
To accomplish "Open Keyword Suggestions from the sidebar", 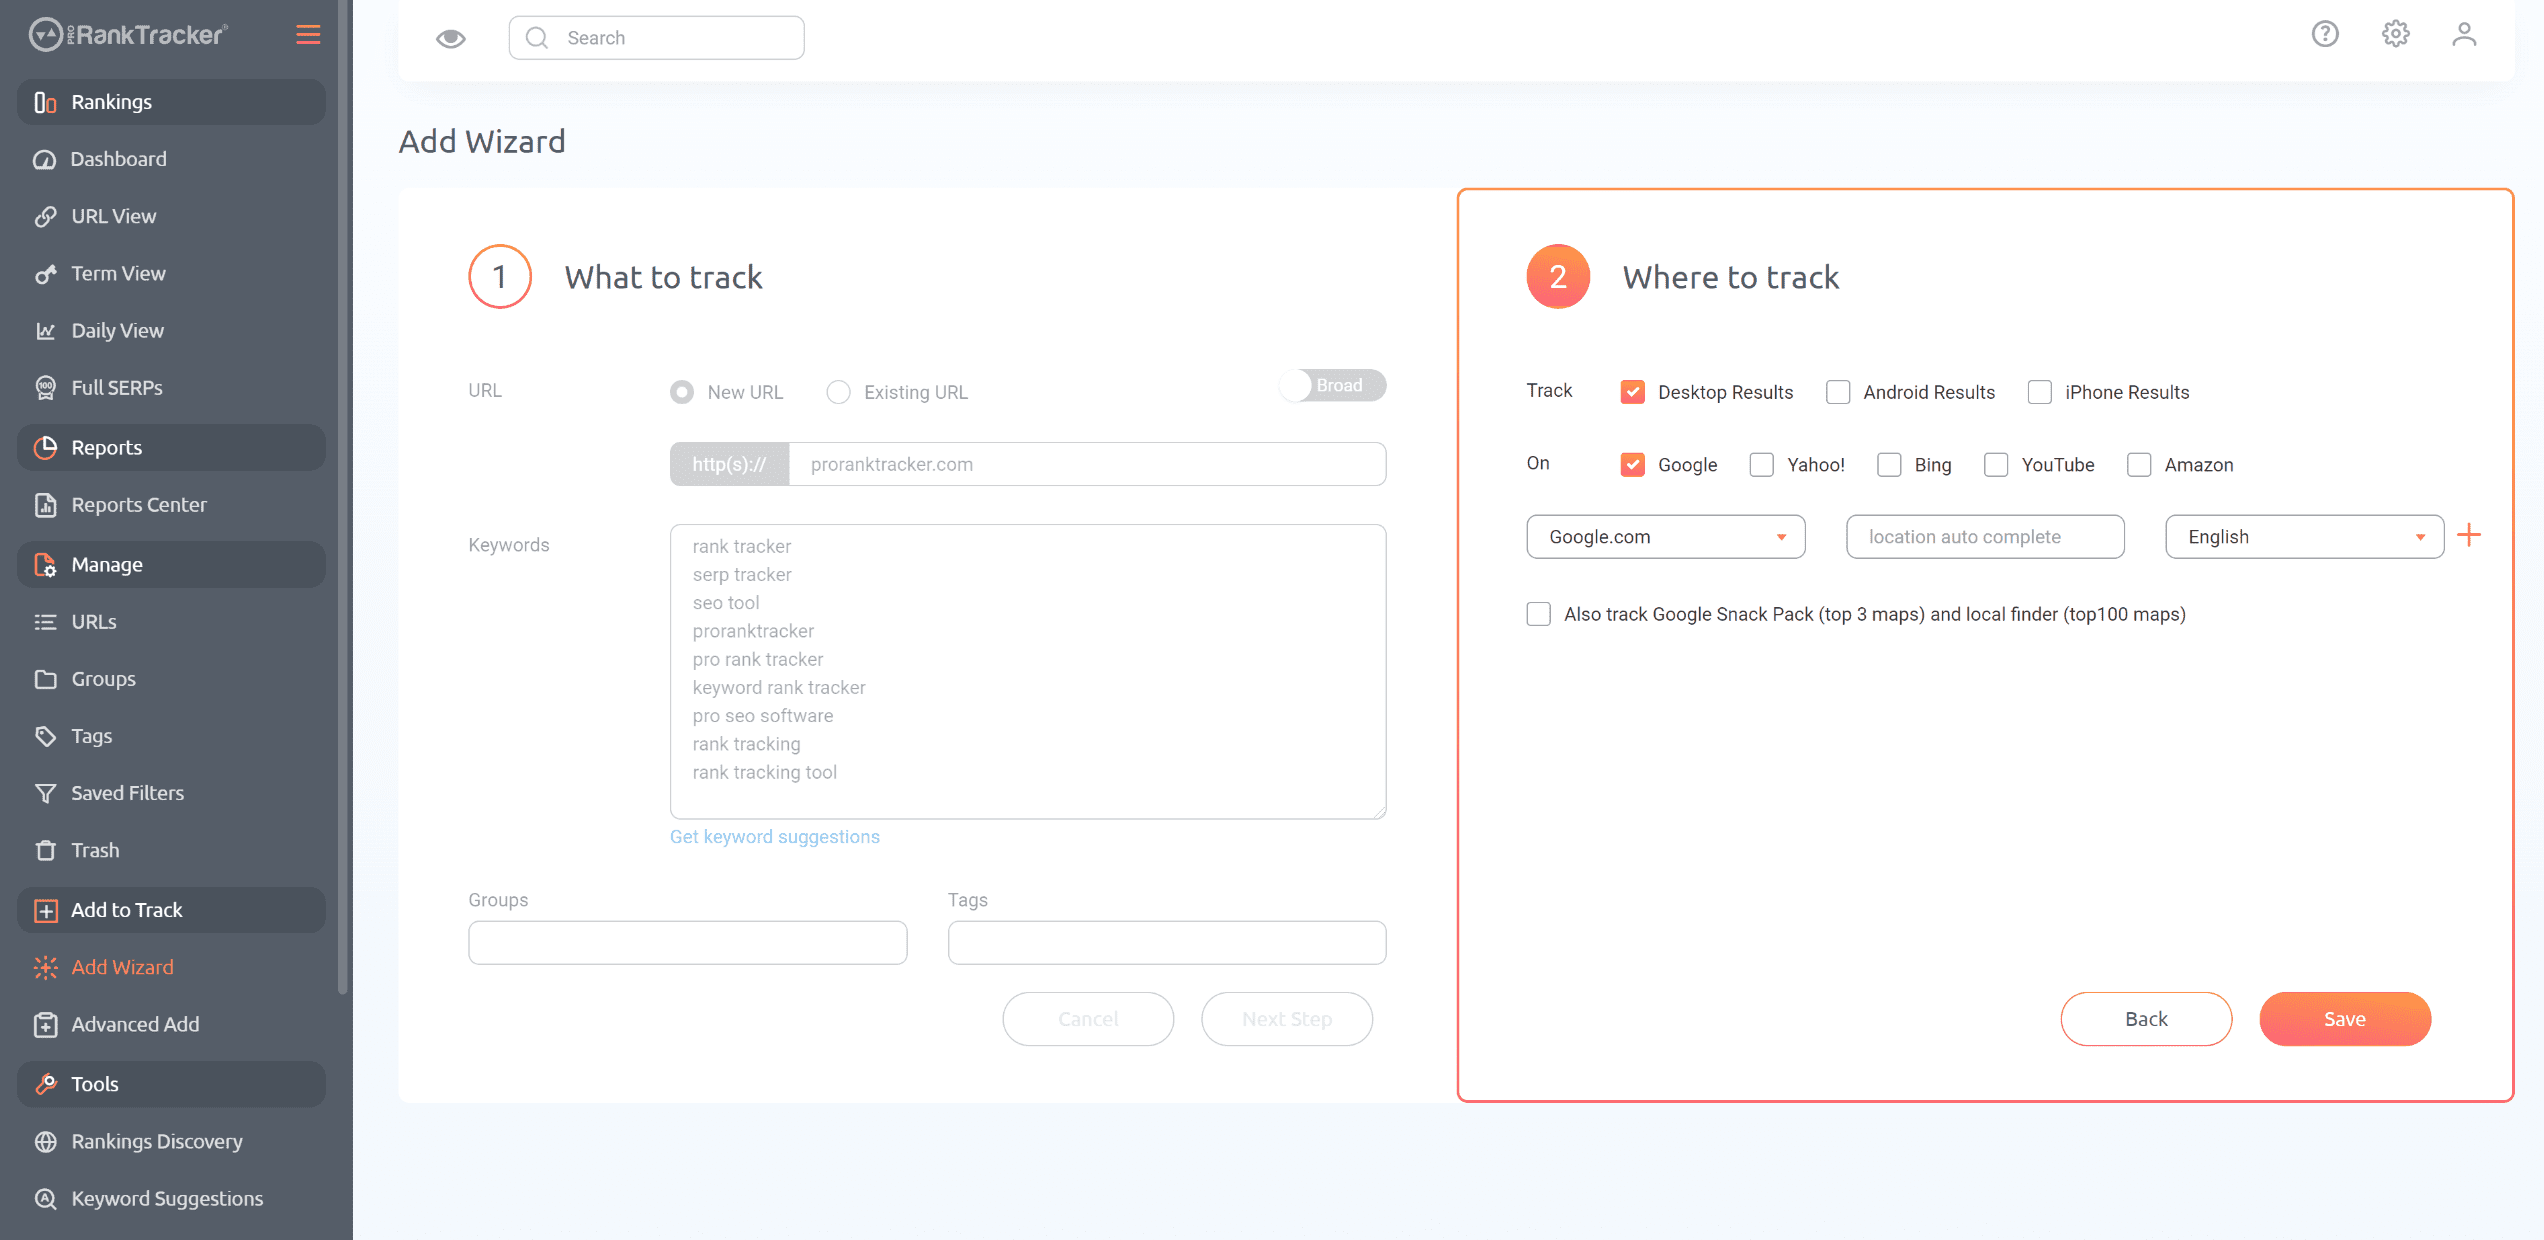I will (167, 1198).
